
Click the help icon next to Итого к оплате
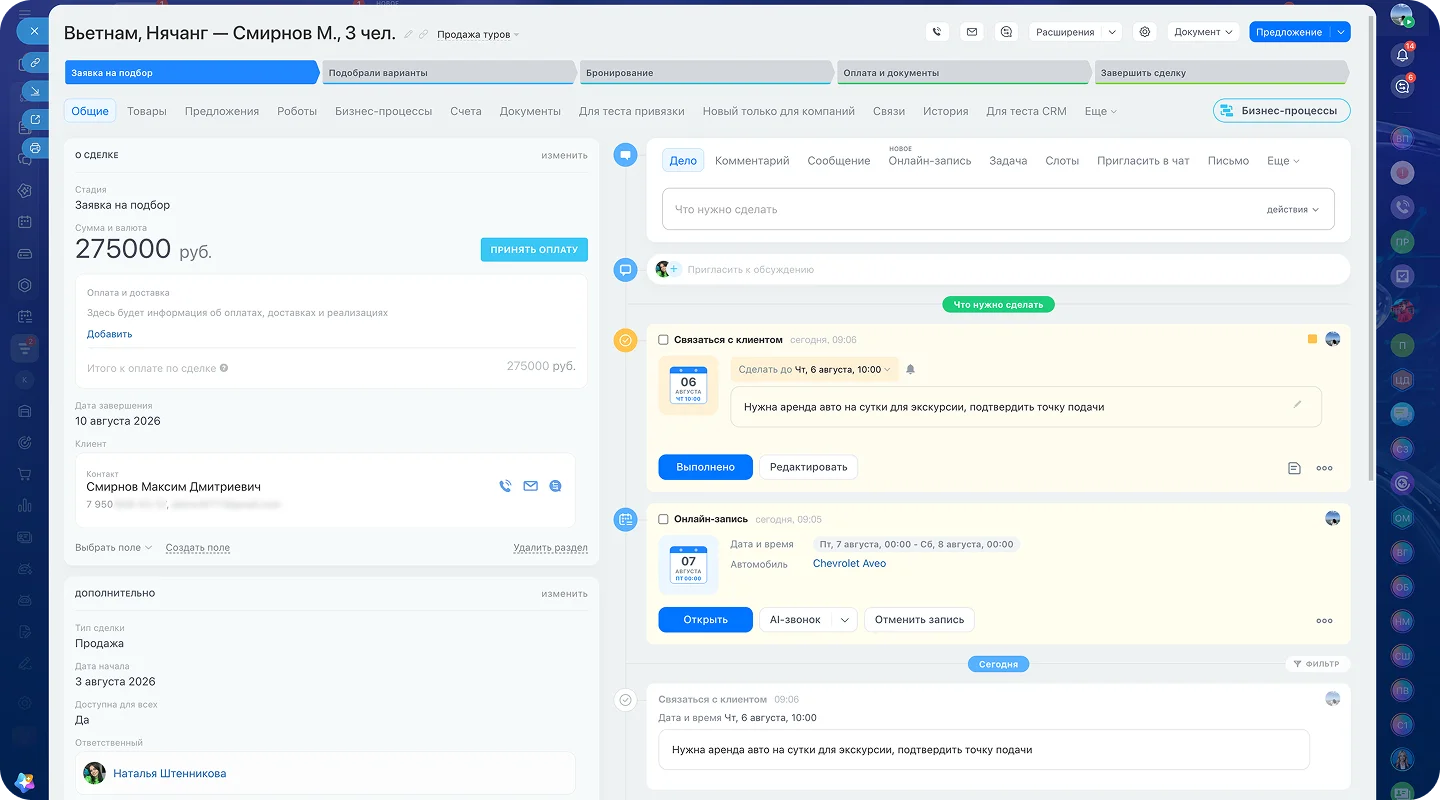point(224,368)
